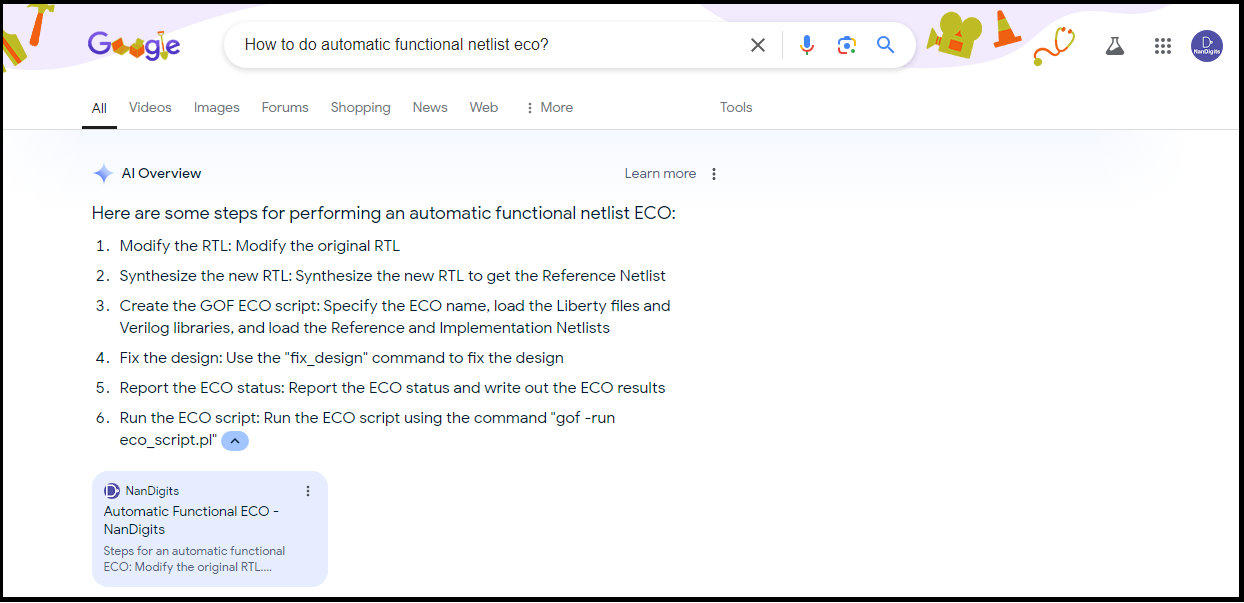Click into the search query field
The height and width of the screenshot is (603, 1244).
coord(480,45)
